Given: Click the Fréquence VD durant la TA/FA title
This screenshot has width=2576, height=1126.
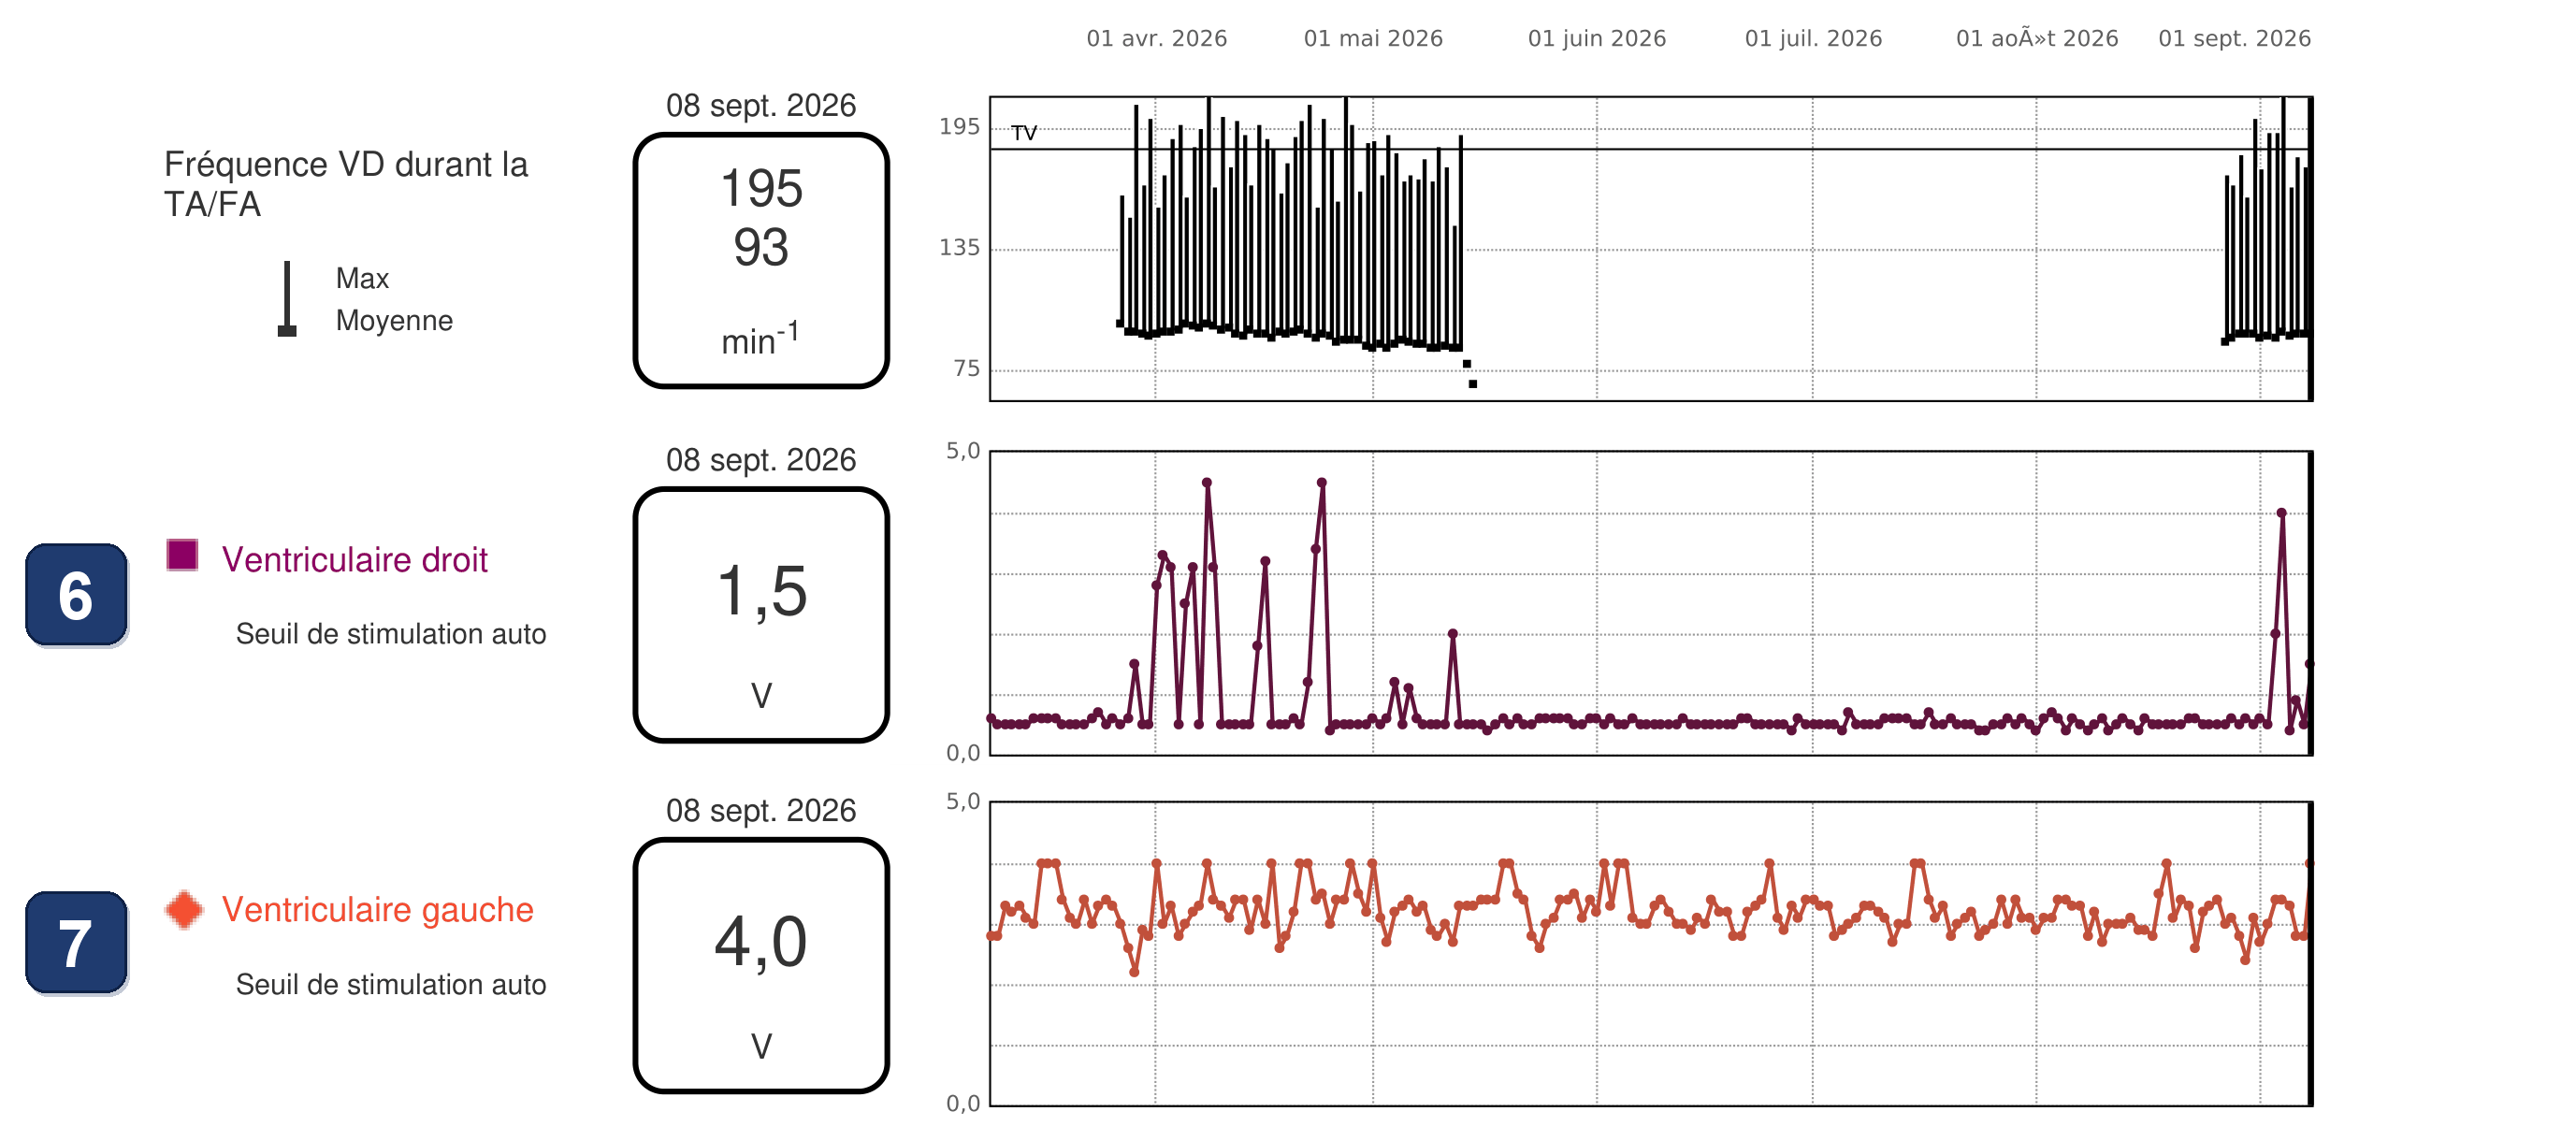Looking at the screenshot, I should [x=346, y=184].
